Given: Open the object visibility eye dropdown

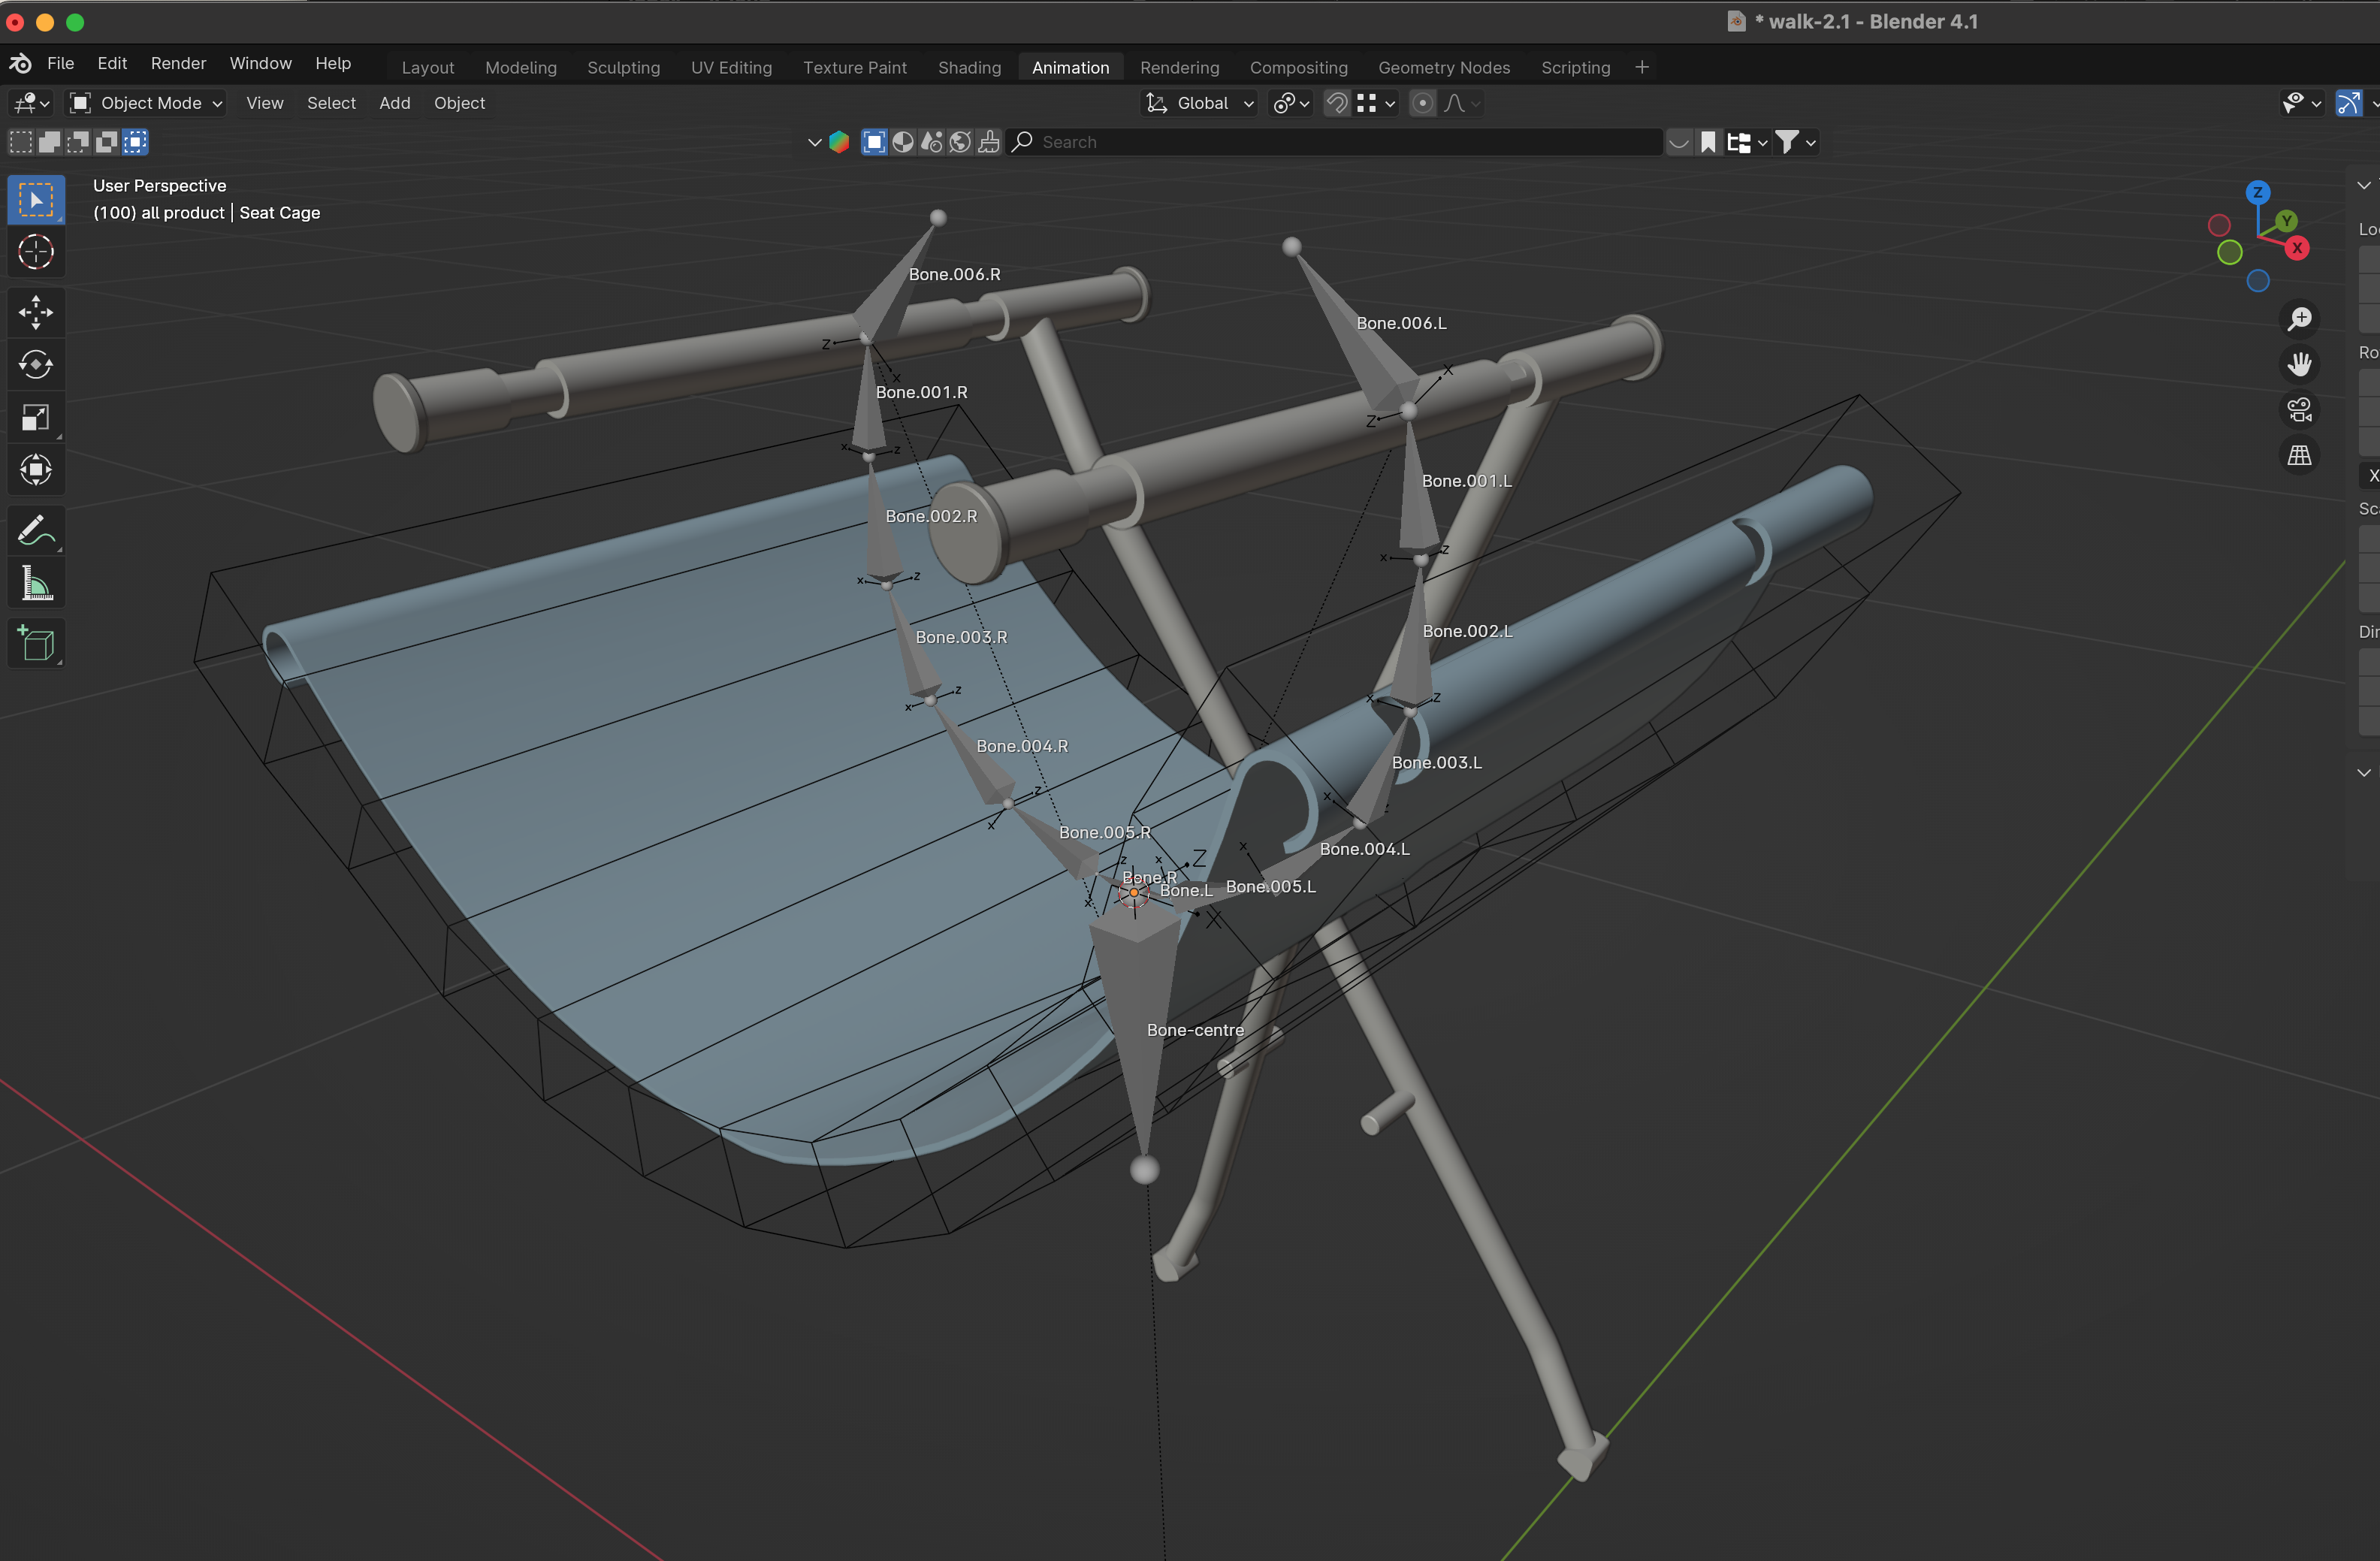Looking at the screenshot, I should point(2302,103).
